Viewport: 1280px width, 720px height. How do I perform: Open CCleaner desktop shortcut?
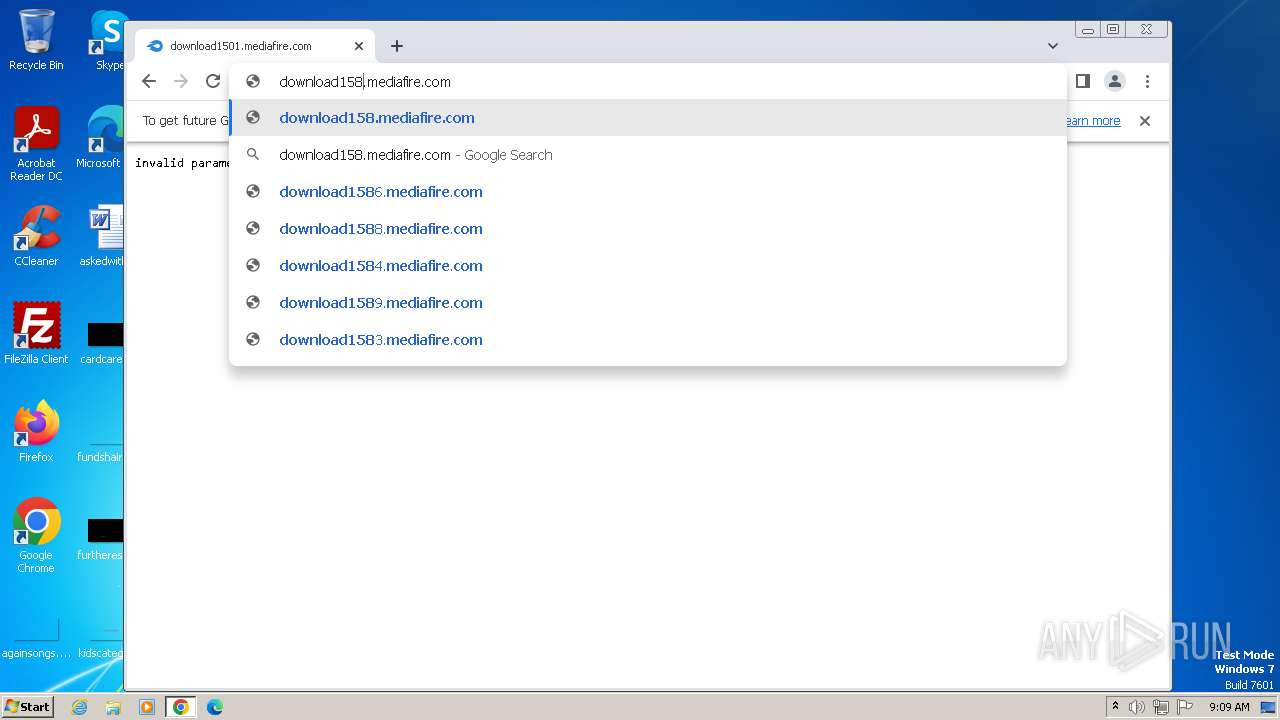(x=36, y=236)
